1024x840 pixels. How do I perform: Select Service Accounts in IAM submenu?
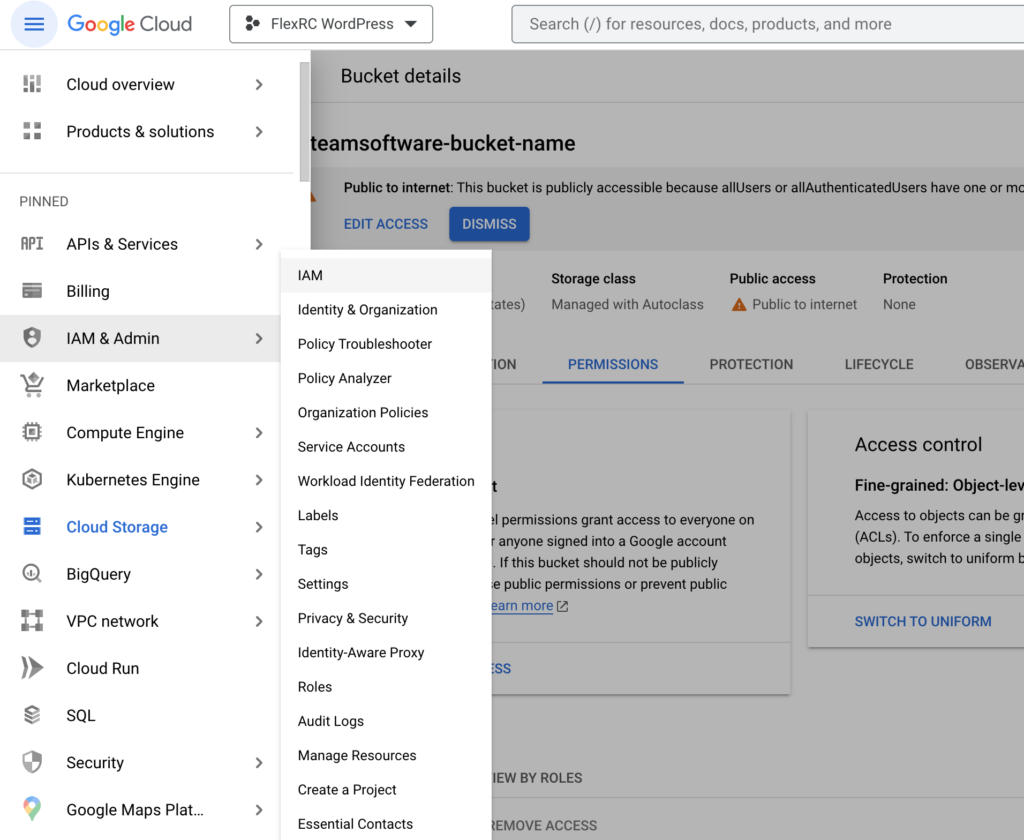tap(351, 447)
